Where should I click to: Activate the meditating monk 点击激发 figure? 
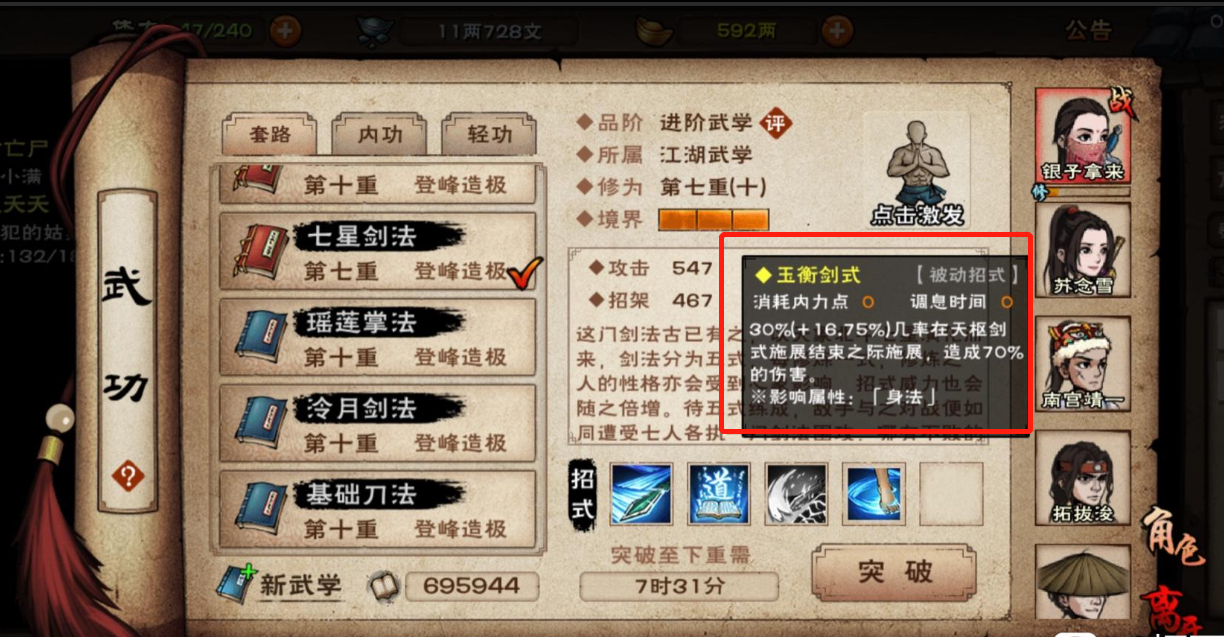[x=917, y=170]
